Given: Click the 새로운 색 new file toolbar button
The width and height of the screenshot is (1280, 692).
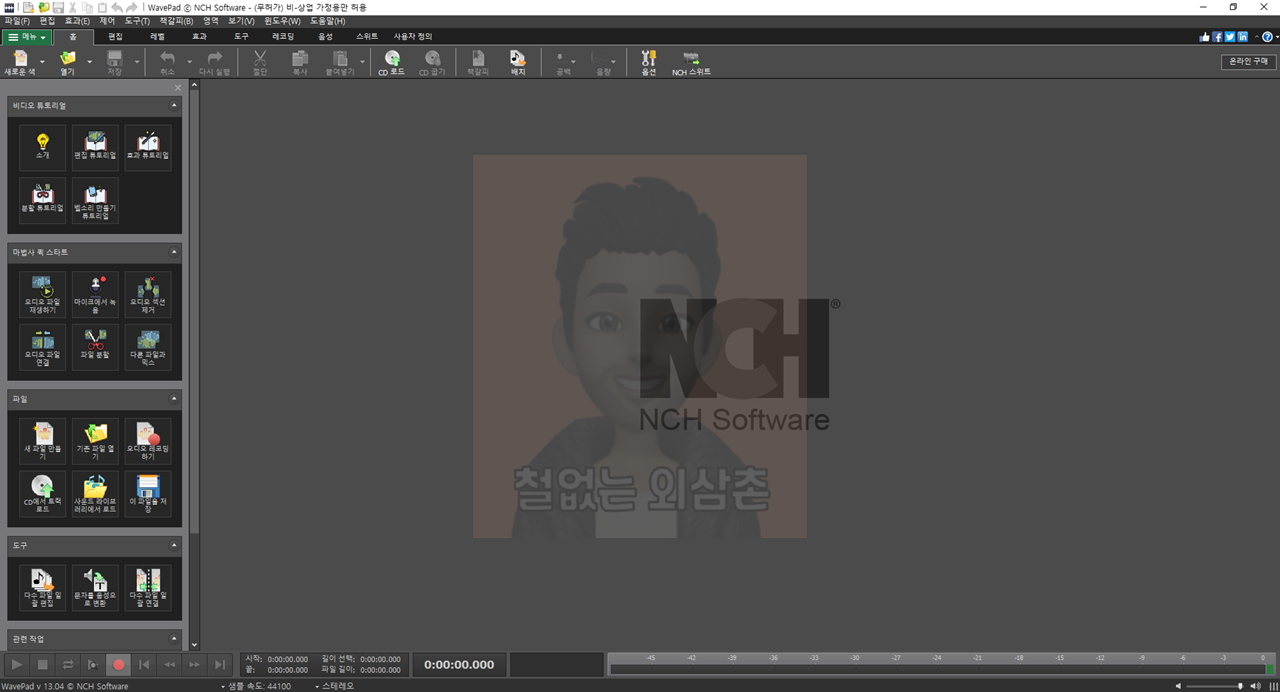Looking at the screenshot, I should pos(20,63).
